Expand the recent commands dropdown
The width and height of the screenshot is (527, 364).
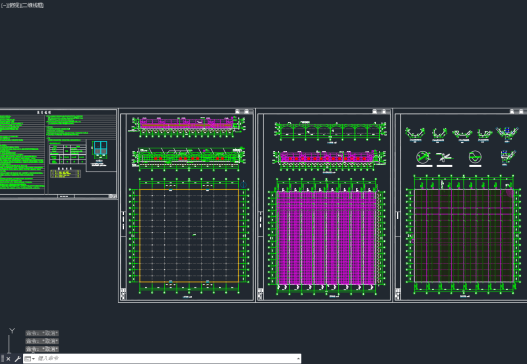point(30,359)
